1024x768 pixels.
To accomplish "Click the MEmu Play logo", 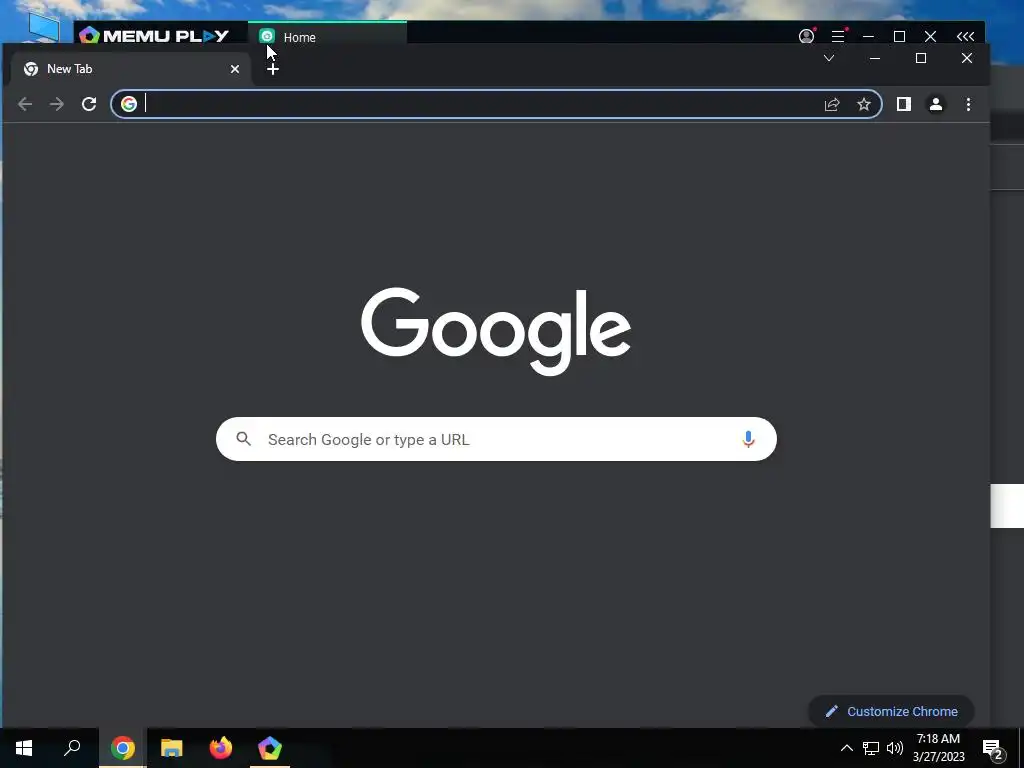I will pyautogui.click(x=154, y=35).
